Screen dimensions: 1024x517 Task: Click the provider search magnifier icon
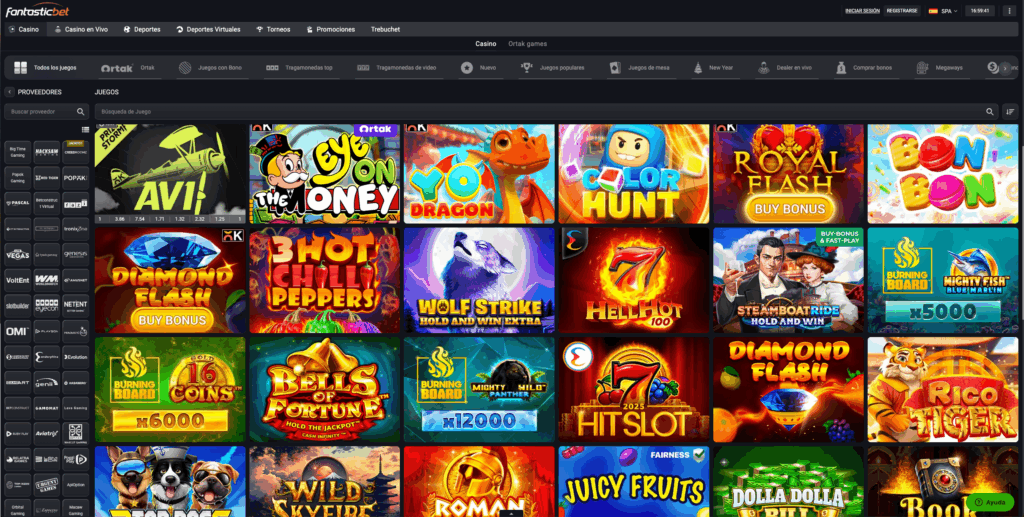pos(80,112)
